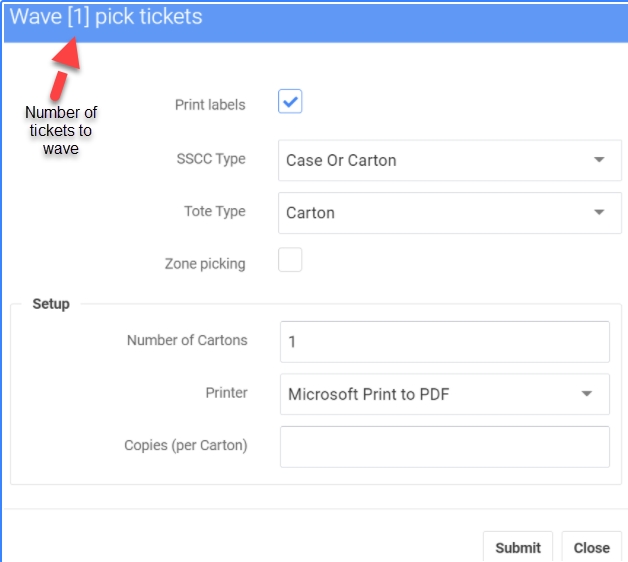Screen dimensions: 628x562
Task: Focus the Copies (per Carton) input
Action: pyautogui.click(x=444, y=447)
